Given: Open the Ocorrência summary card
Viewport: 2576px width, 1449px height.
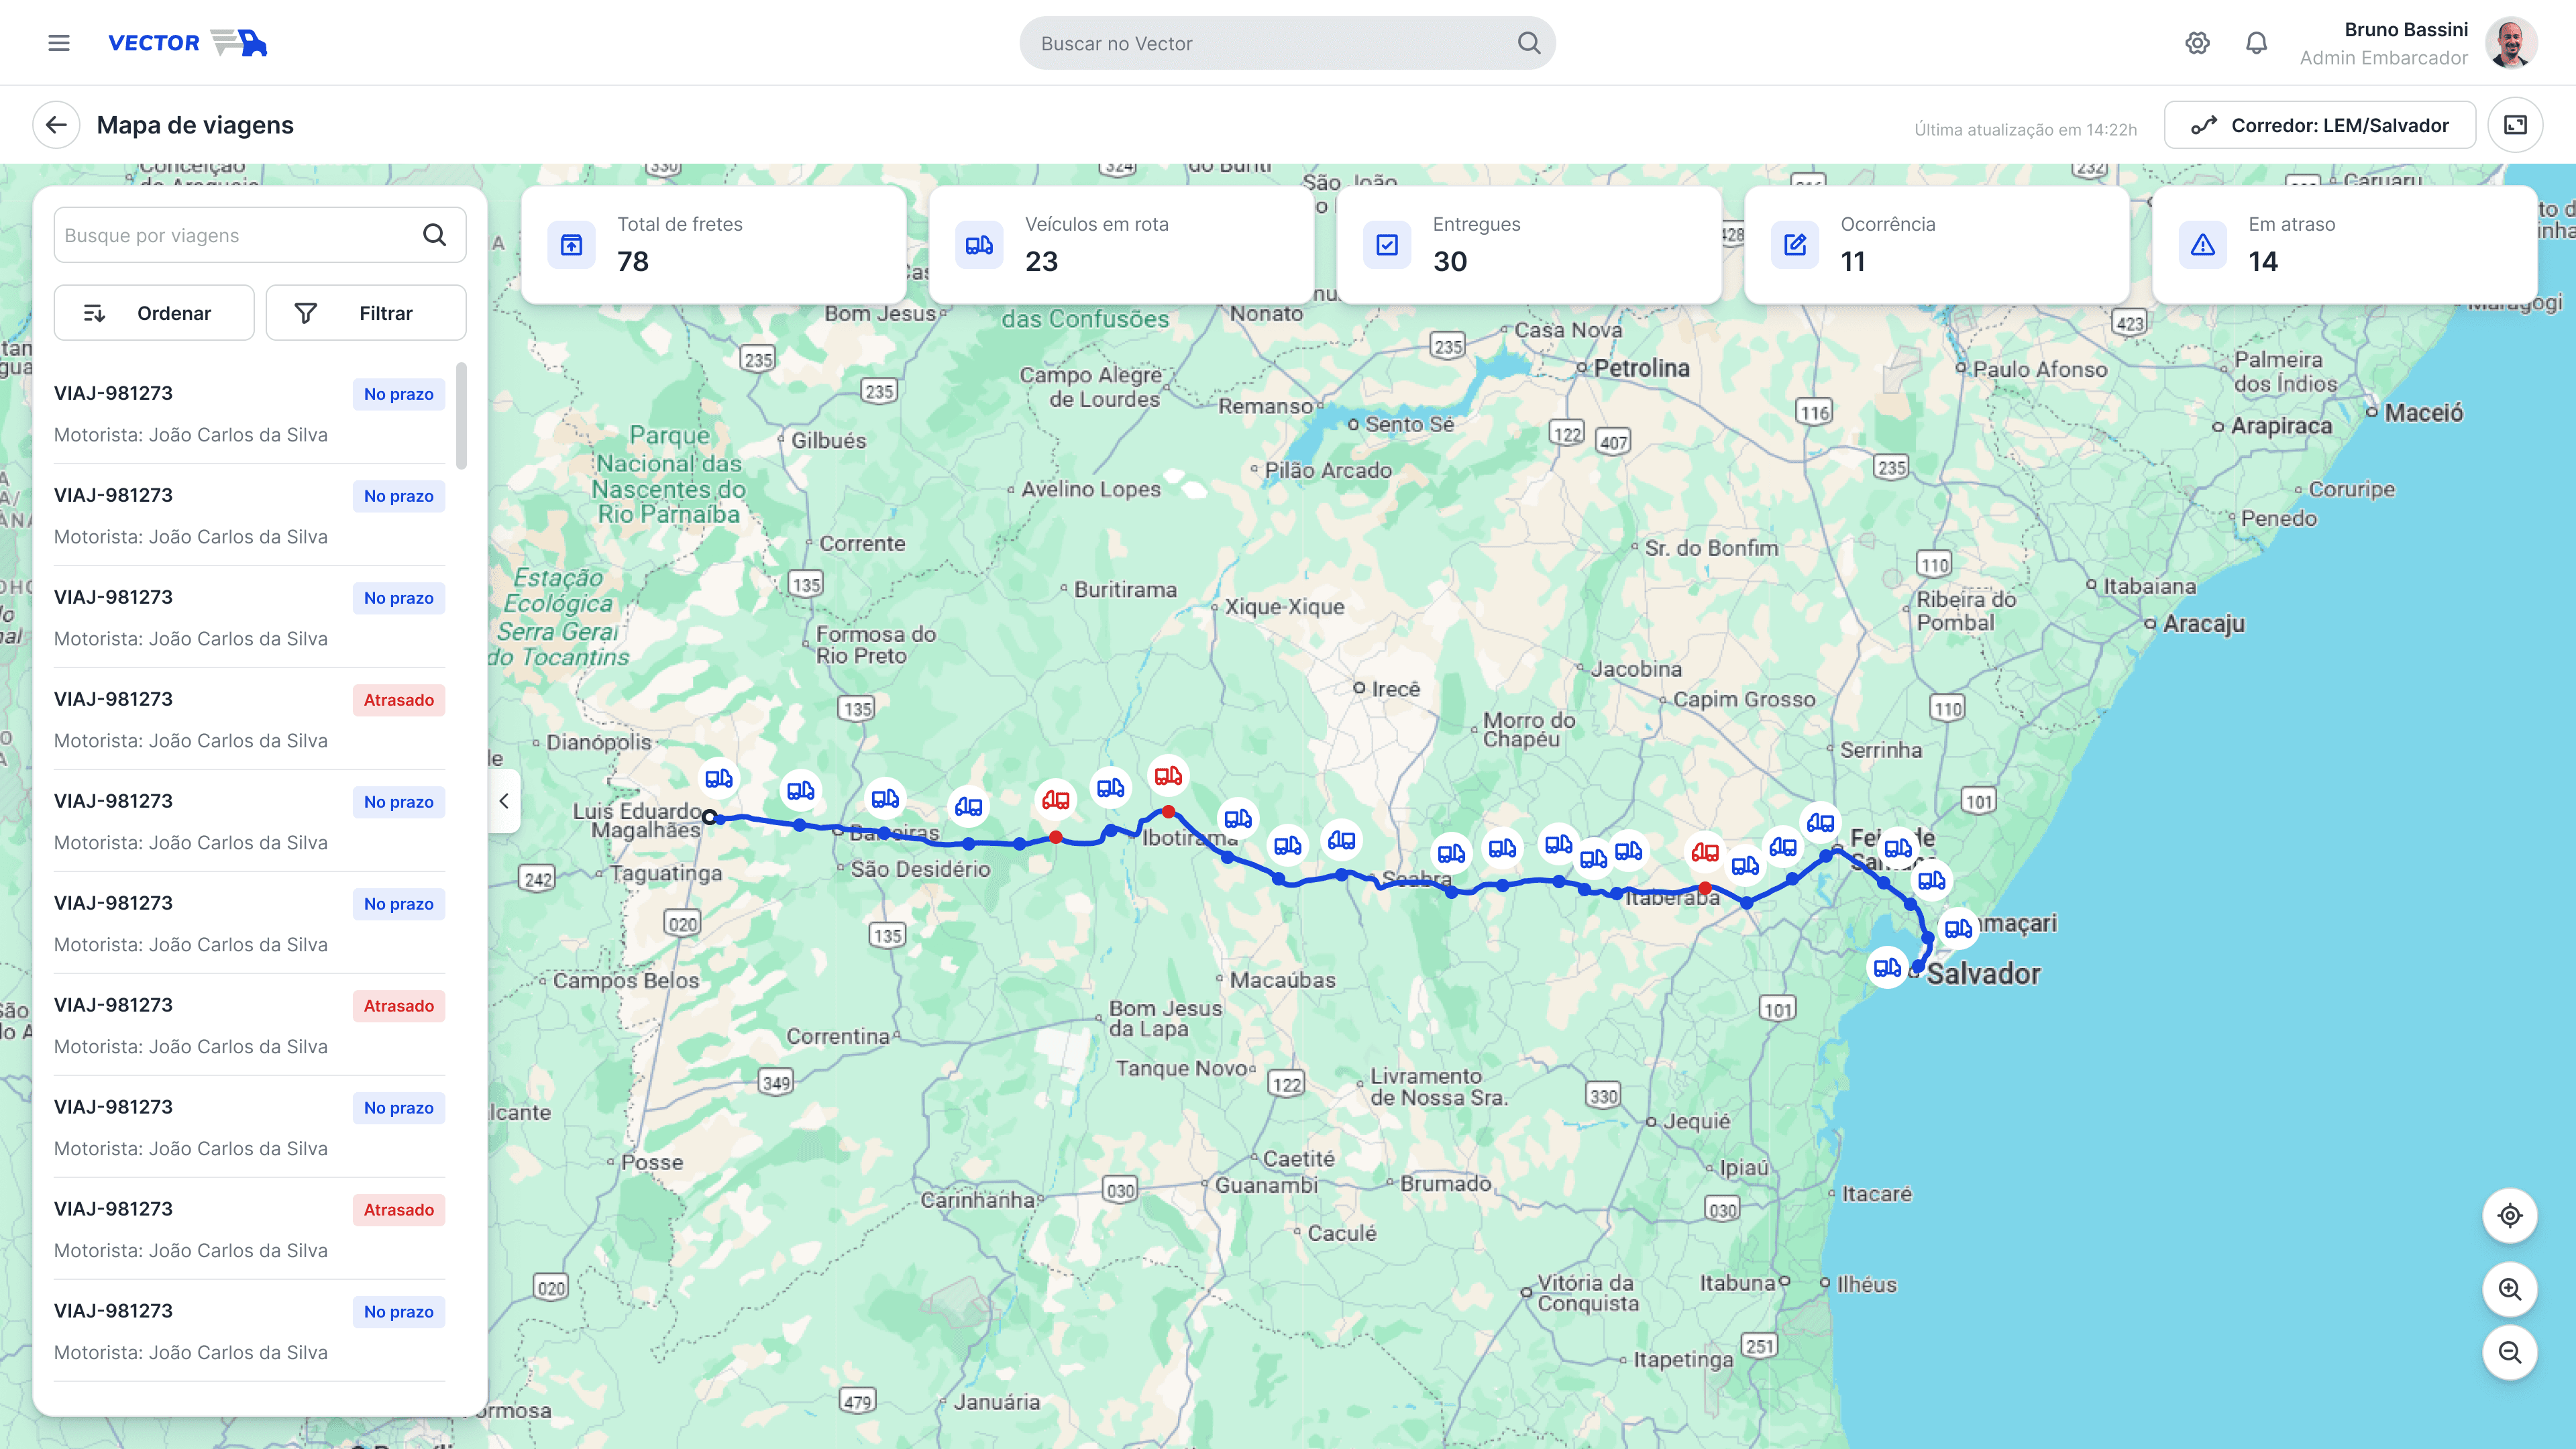Looking at the screenshot, I should point(1936,244).
